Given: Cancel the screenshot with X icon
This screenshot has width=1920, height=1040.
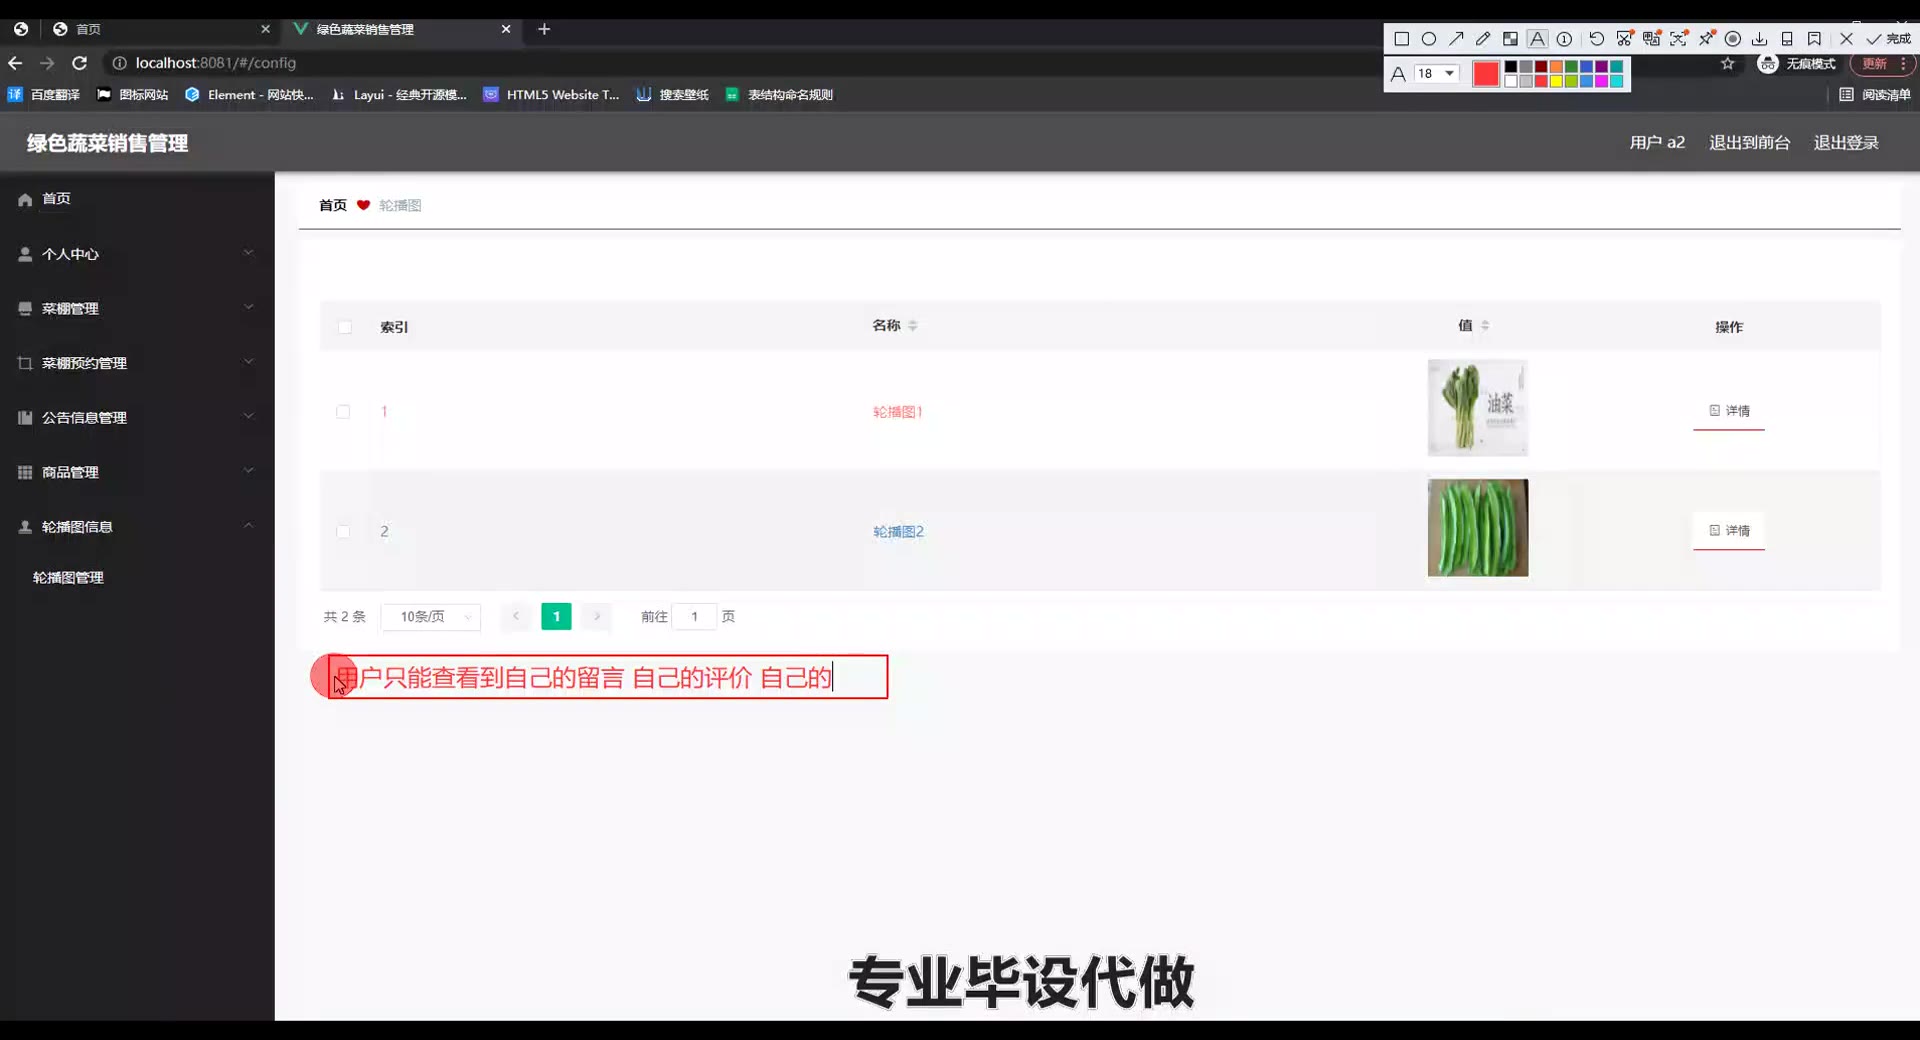Looking at the screenshot, I should click(x=1847, y=39).
